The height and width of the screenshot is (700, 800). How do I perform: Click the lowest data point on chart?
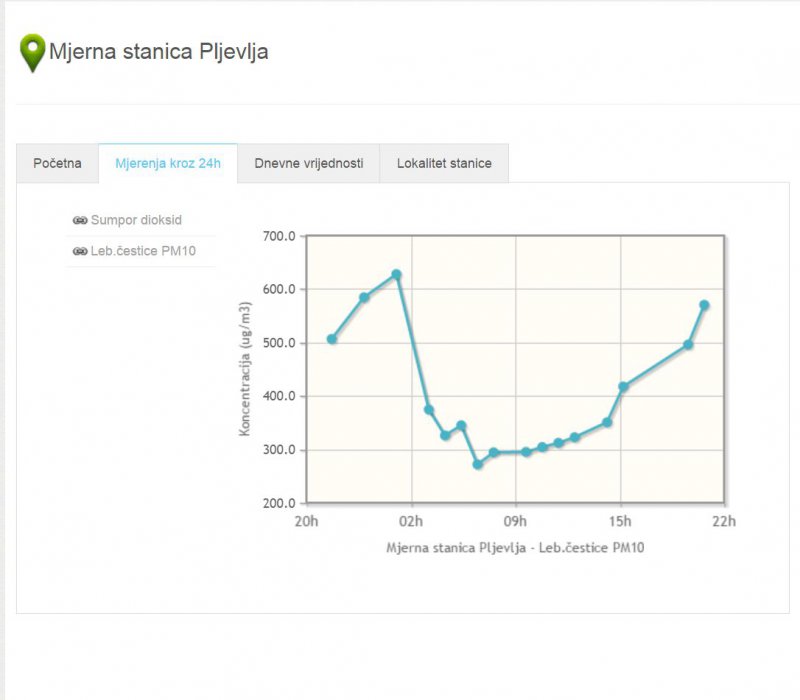[x=478, y=464]
